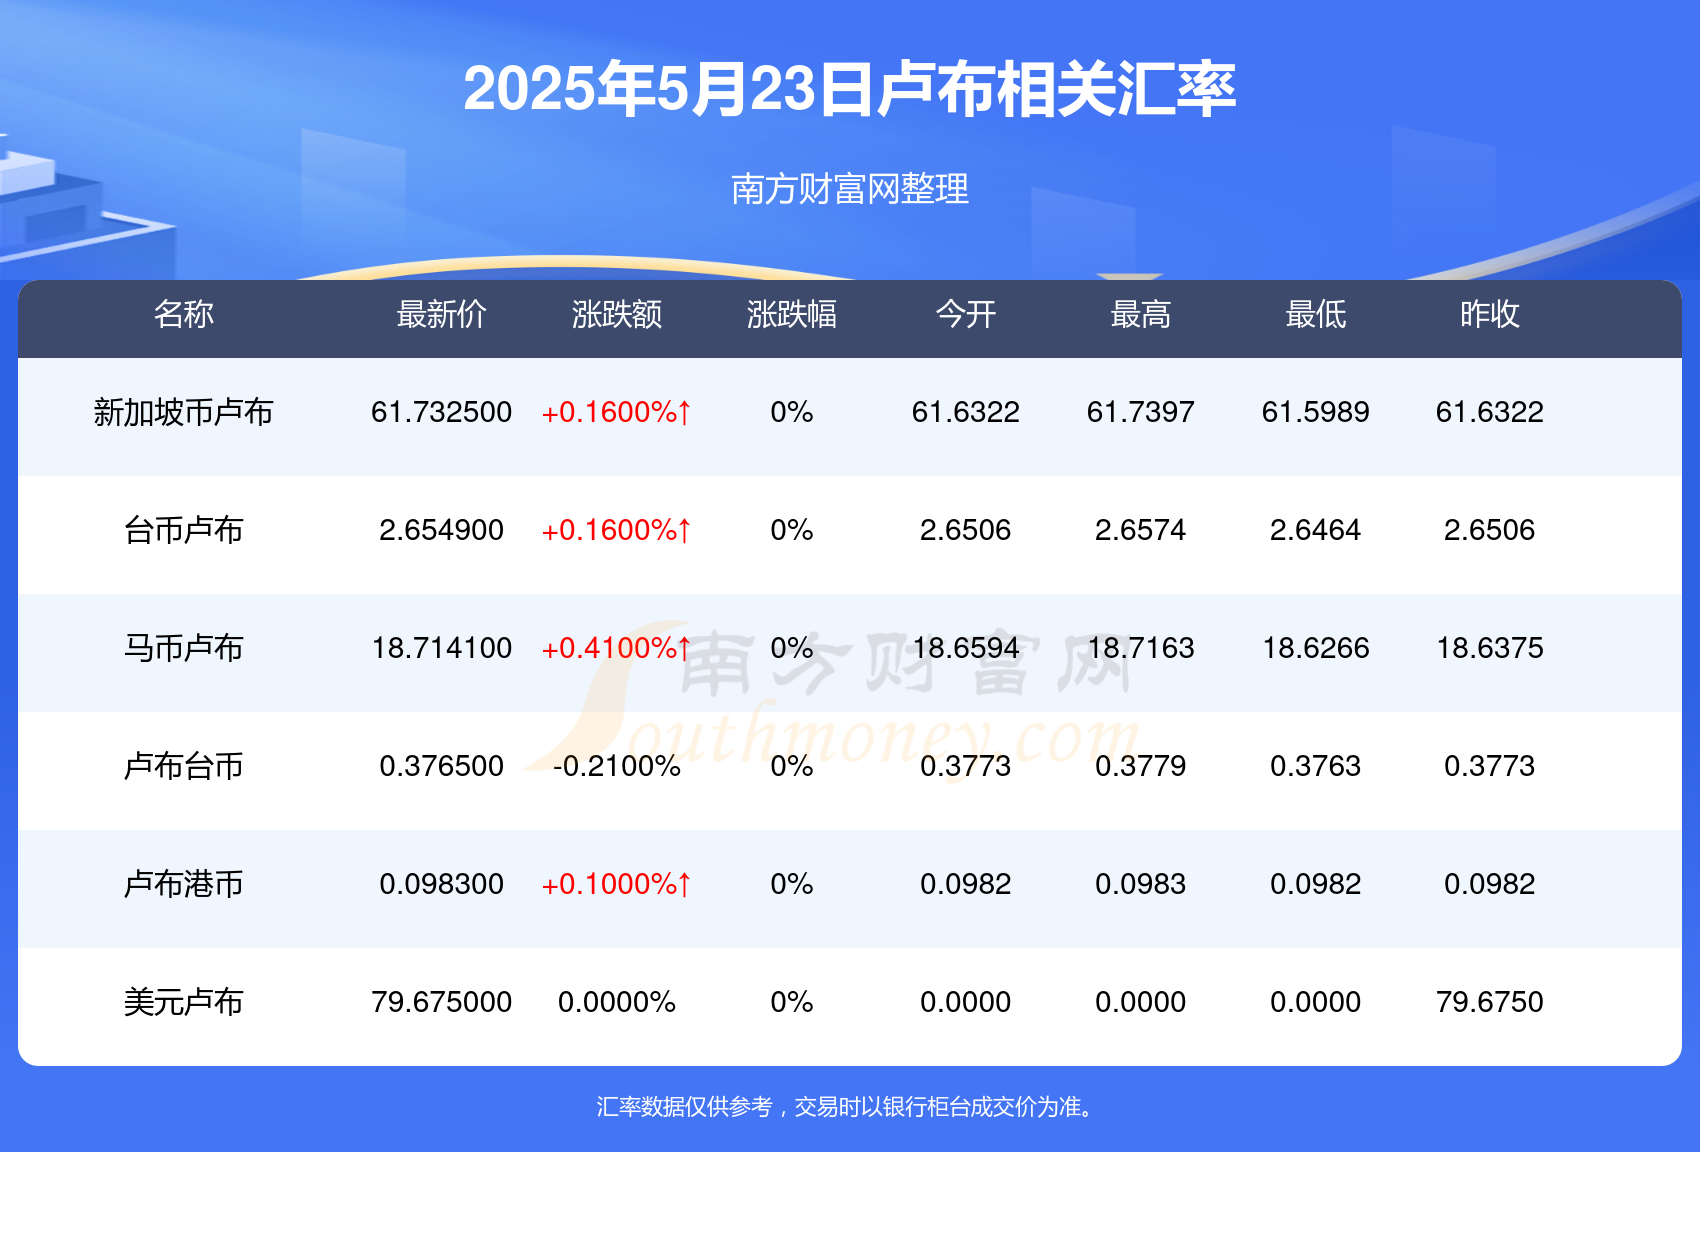1700x1240 pixels.
Task: Click the row name 卢布台币
Action: click(184, 766)
